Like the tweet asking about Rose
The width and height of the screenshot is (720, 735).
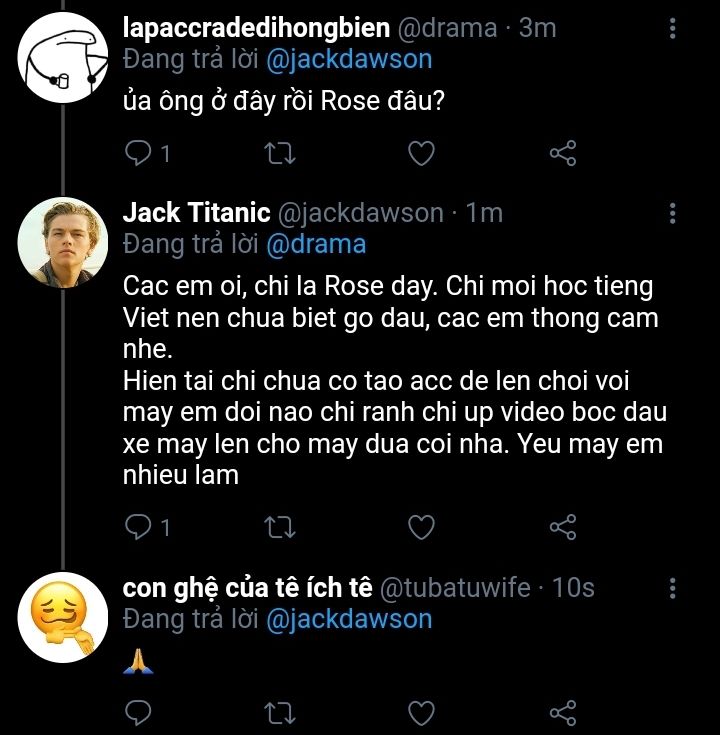tap(423, 153)
